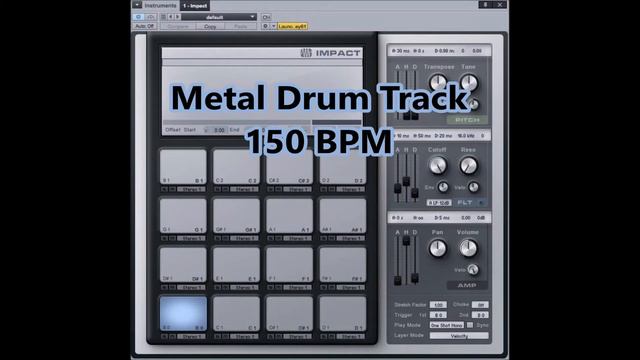Trigger the C#1 drum pad

[289, 313]
